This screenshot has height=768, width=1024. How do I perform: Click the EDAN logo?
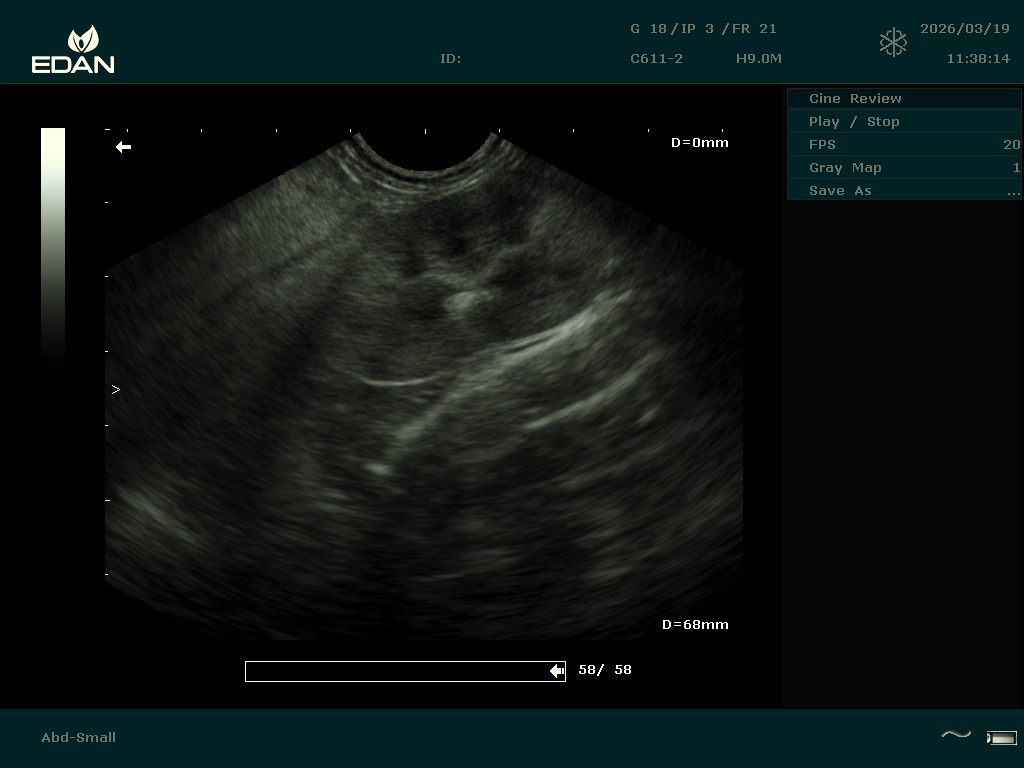pyautogui.click(x=73, y=50)
